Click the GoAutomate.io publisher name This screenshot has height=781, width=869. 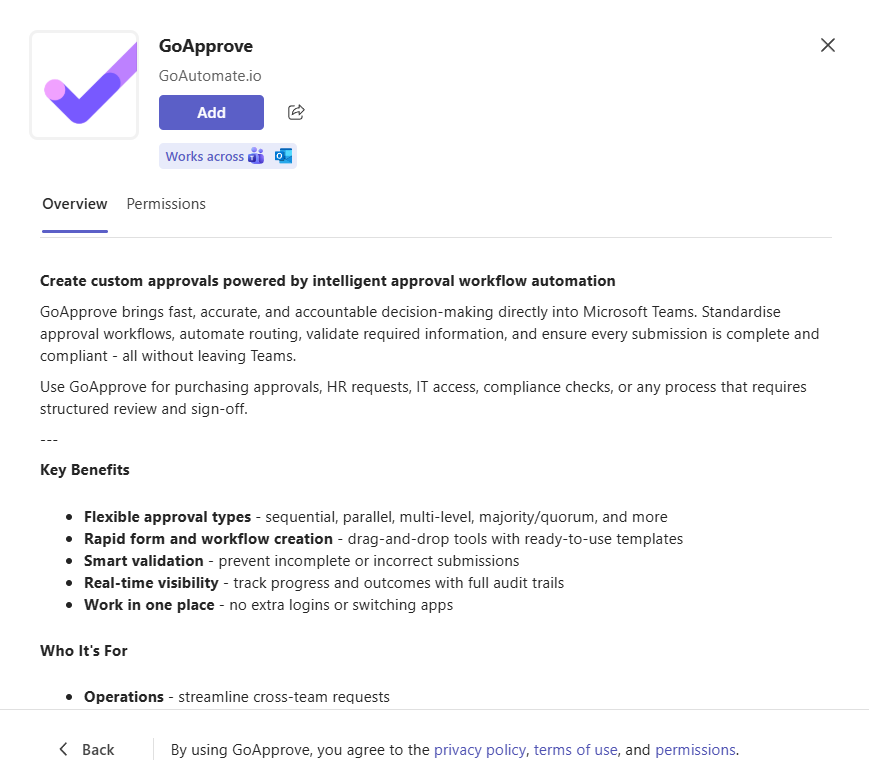pos(210,75)
